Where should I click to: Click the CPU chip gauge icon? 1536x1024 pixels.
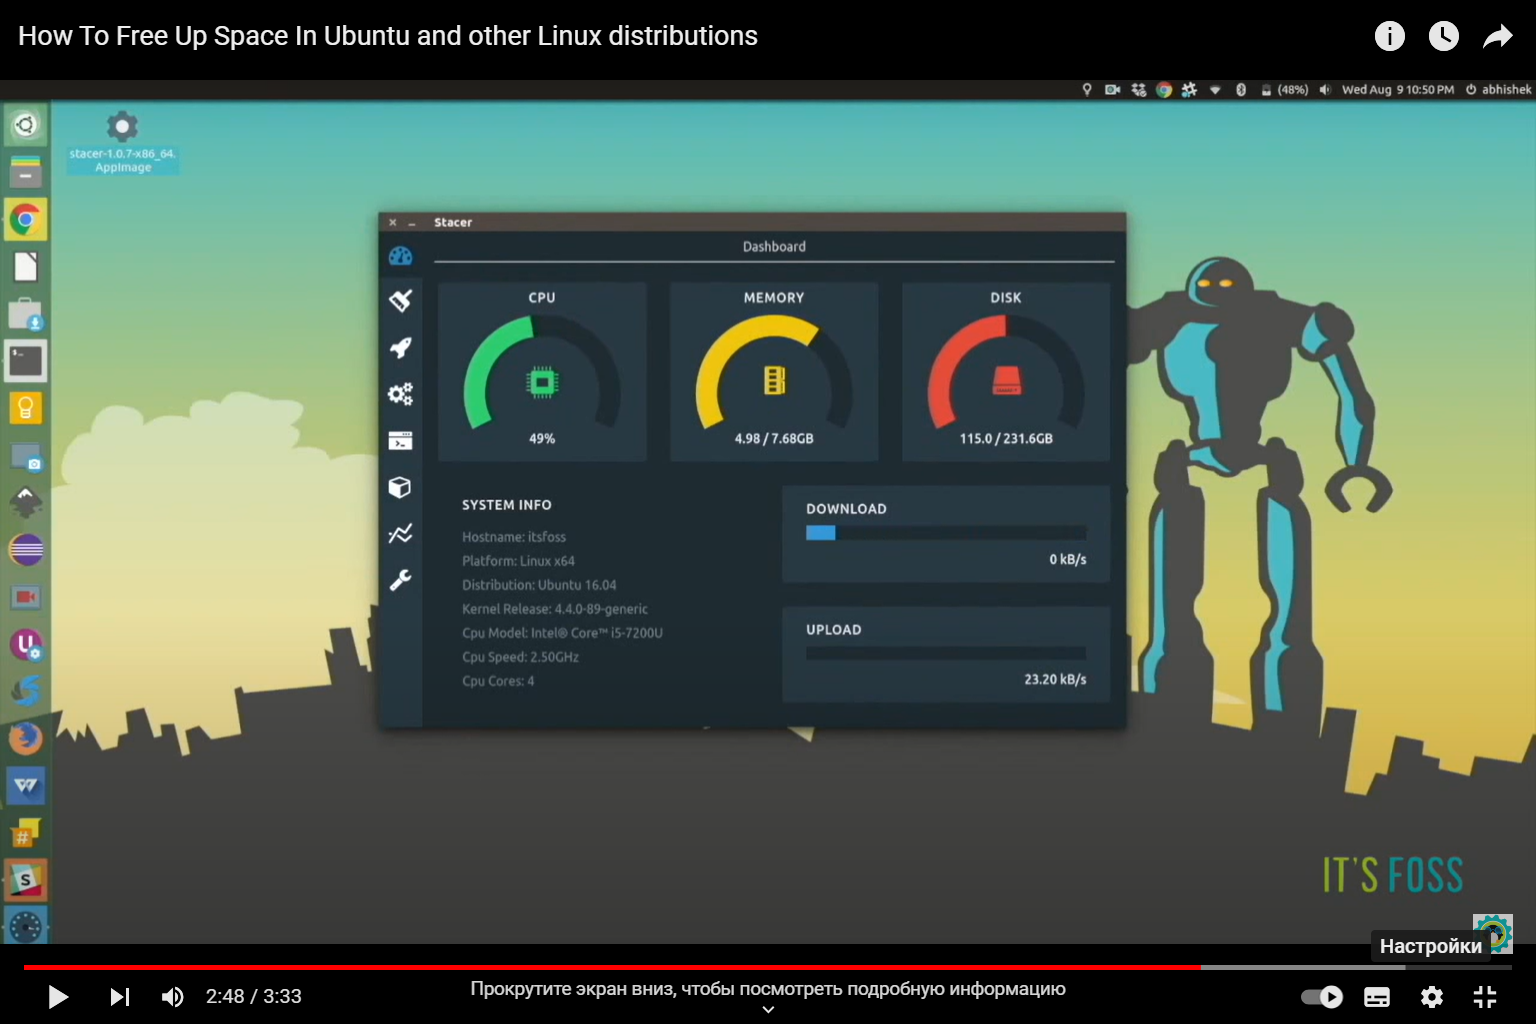pos(542,382)
